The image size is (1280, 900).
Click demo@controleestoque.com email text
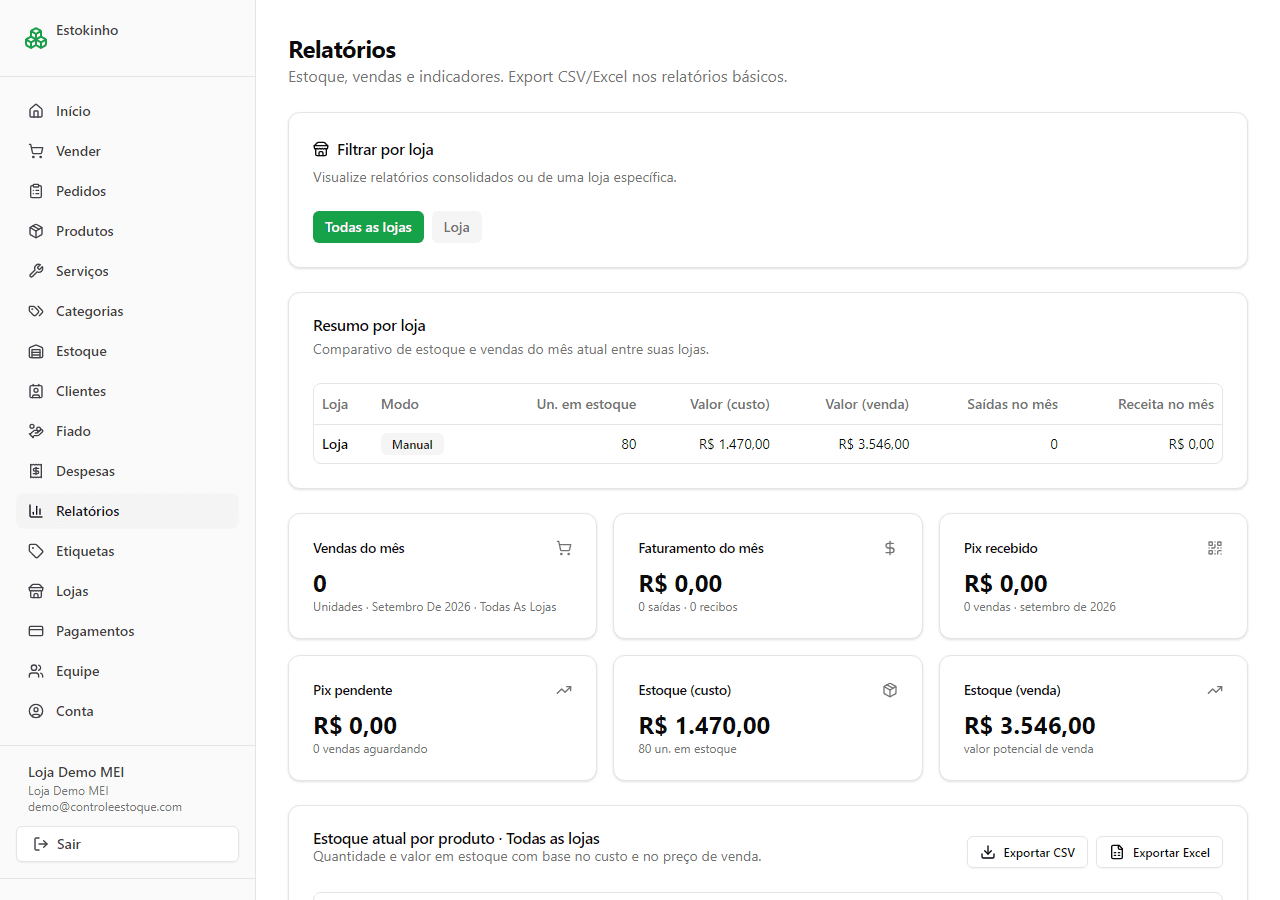[105, 807]
